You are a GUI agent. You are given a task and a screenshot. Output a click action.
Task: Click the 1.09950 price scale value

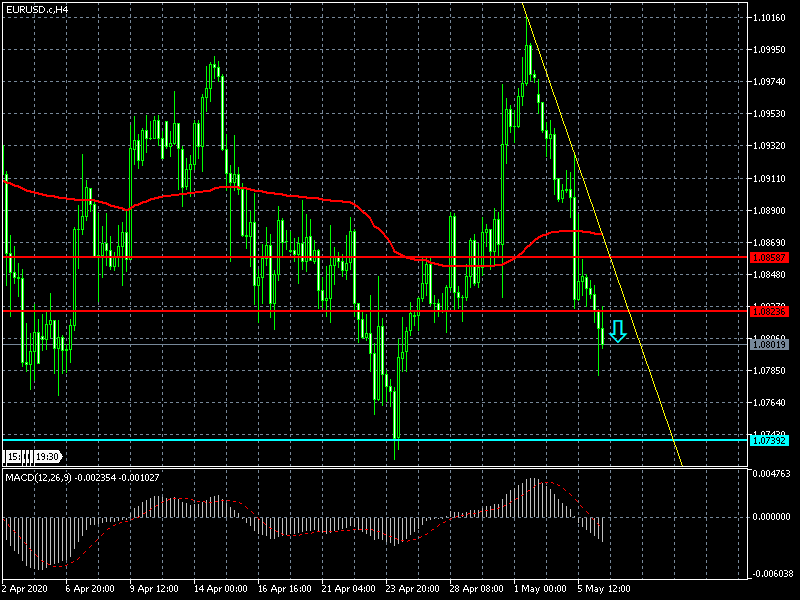(x=770, y=50)
